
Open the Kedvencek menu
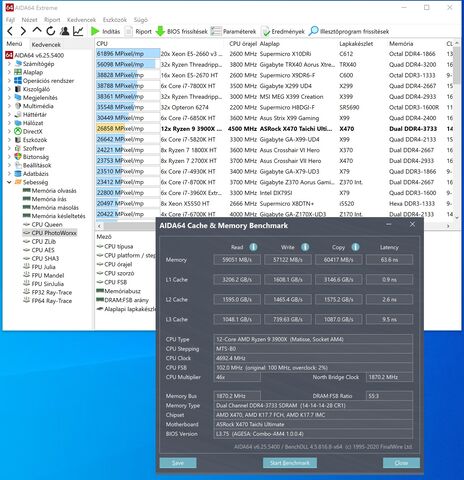[x=81, y=20]
